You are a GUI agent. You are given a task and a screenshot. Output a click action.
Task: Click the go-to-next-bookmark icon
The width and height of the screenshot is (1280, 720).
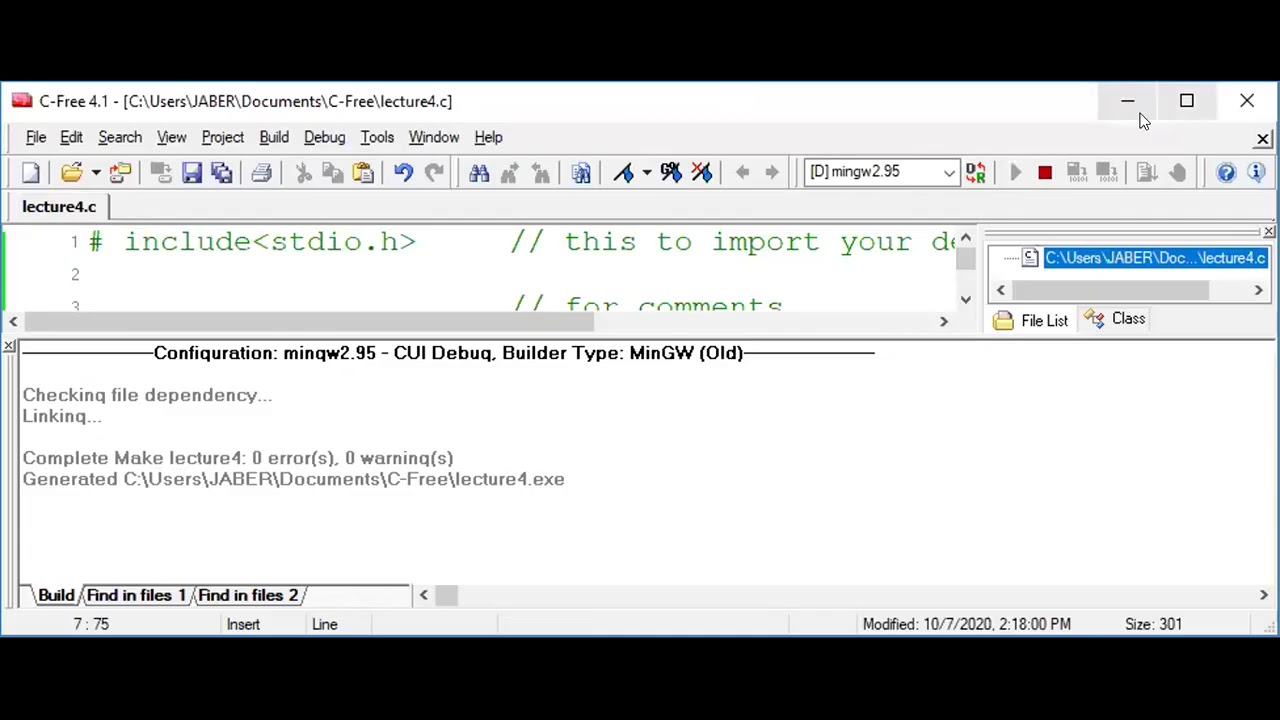671,173
